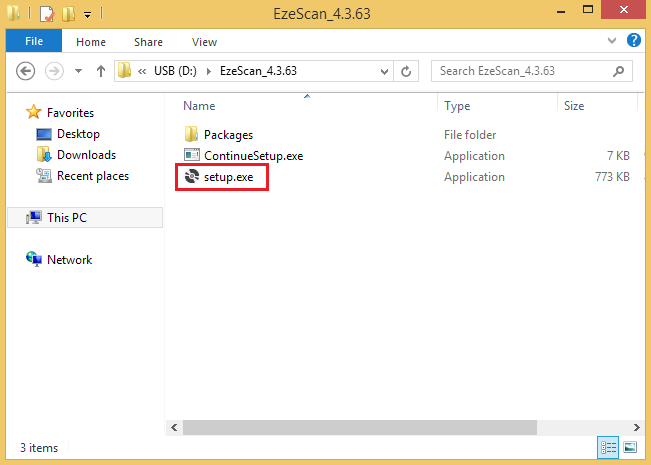Open the File menu tab

point(33,42)
